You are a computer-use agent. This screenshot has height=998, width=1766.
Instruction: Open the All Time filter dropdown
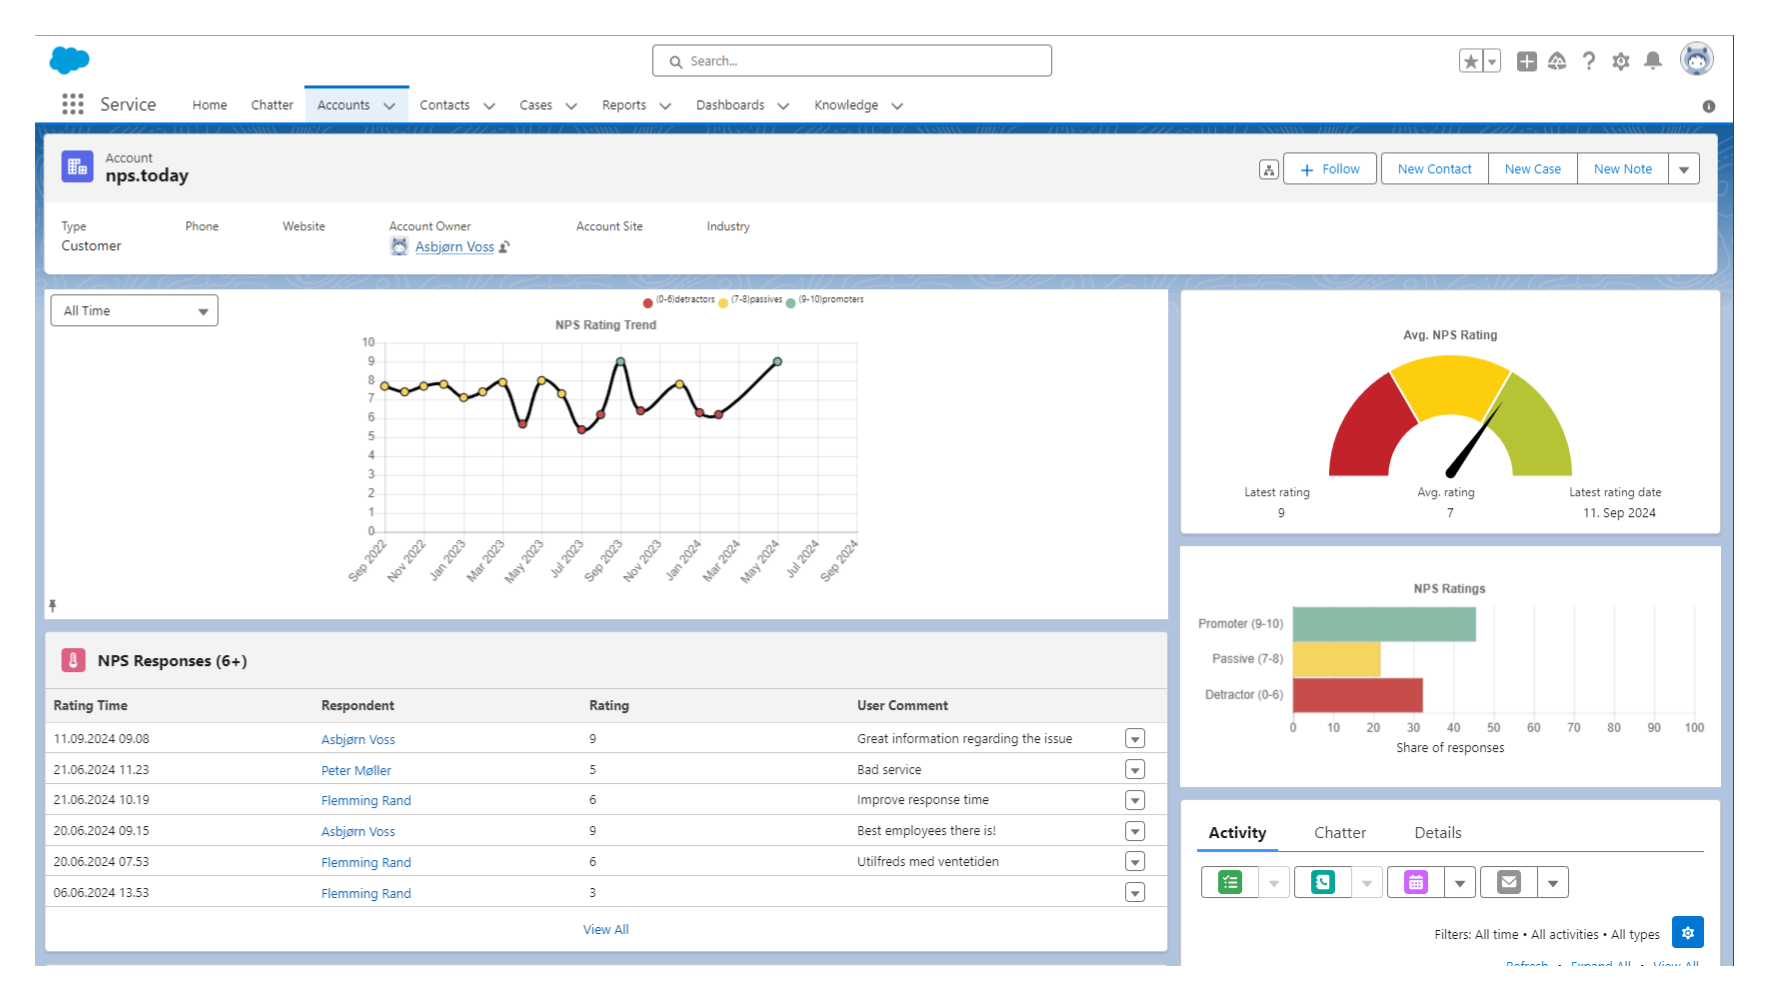point(134,310)
